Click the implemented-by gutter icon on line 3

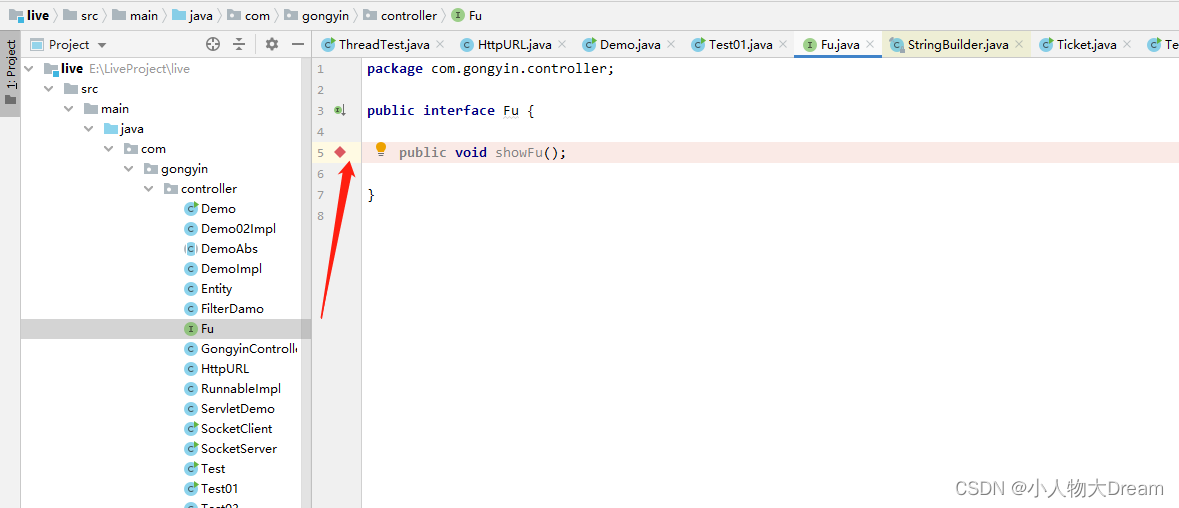pos(340,110)
